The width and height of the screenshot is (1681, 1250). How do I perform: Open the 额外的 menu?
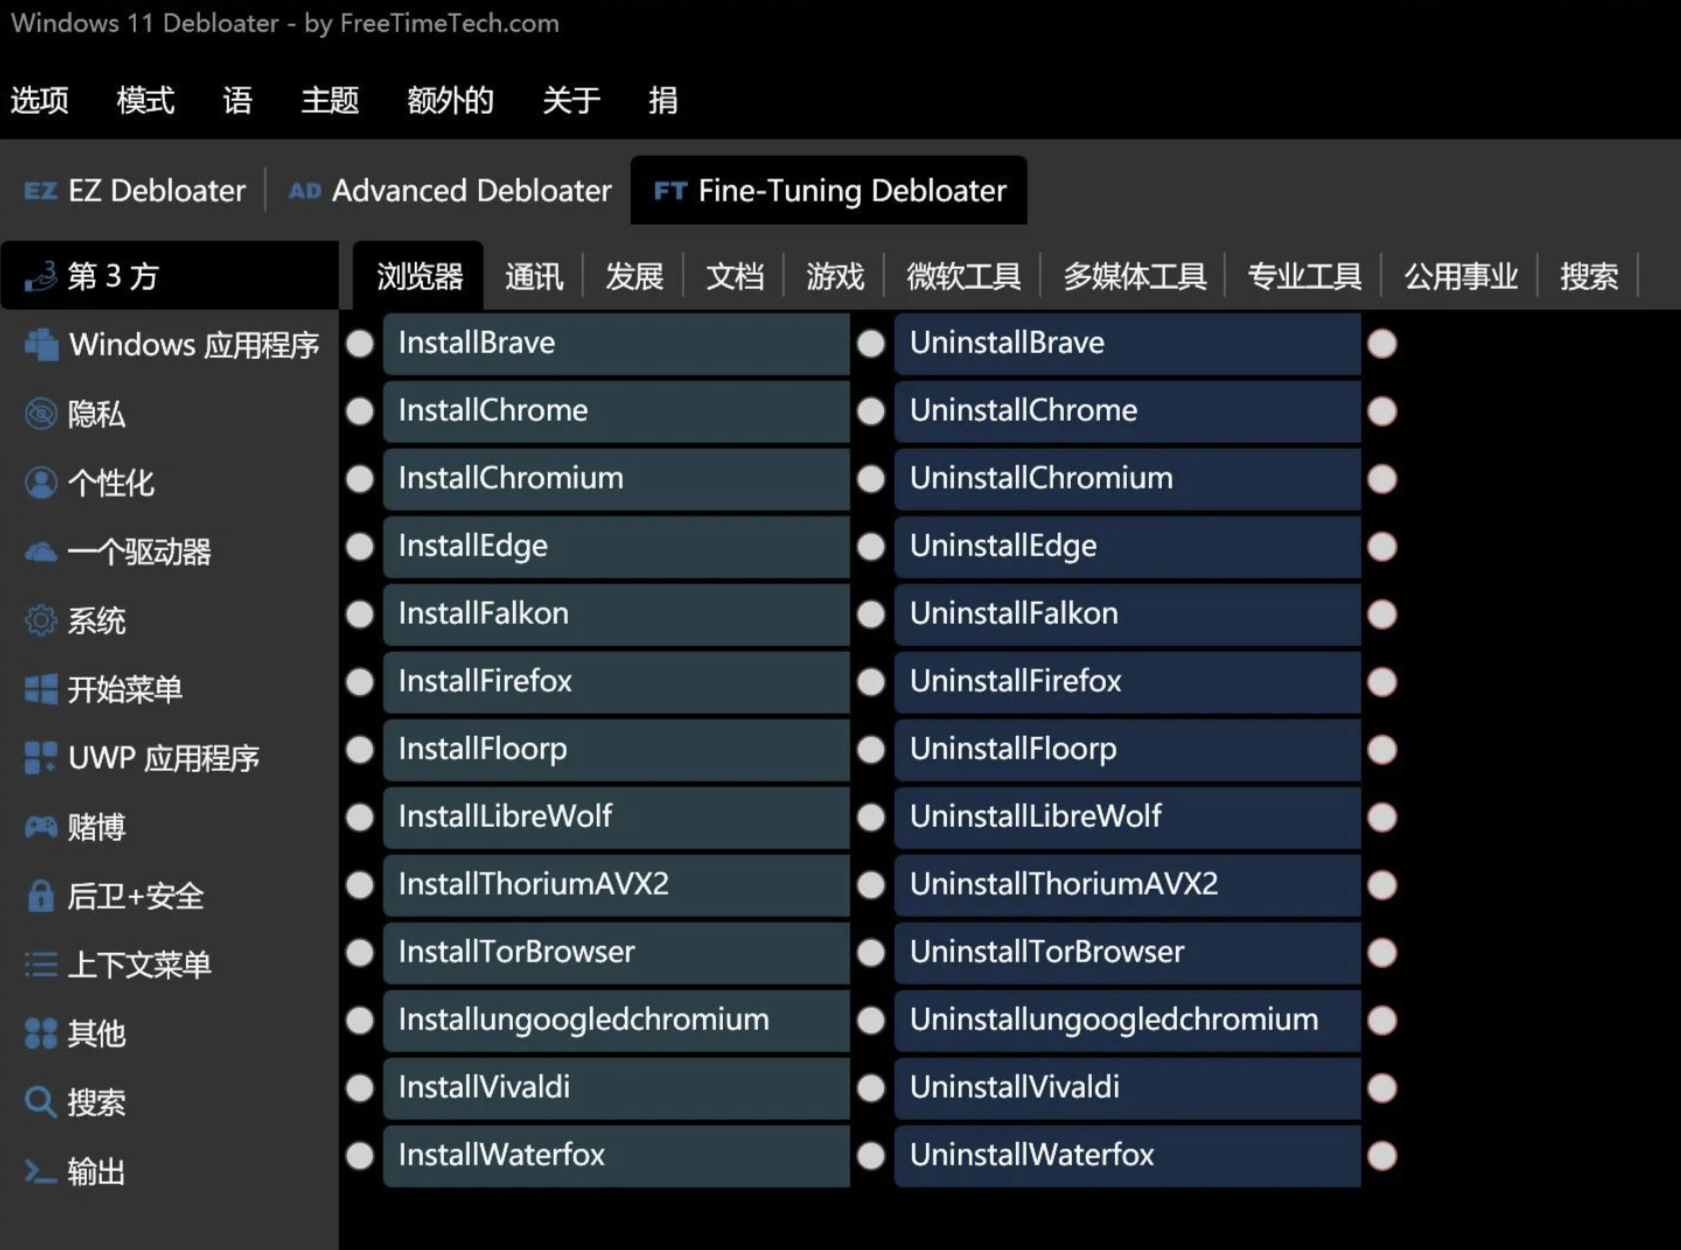tap(450, 100)
